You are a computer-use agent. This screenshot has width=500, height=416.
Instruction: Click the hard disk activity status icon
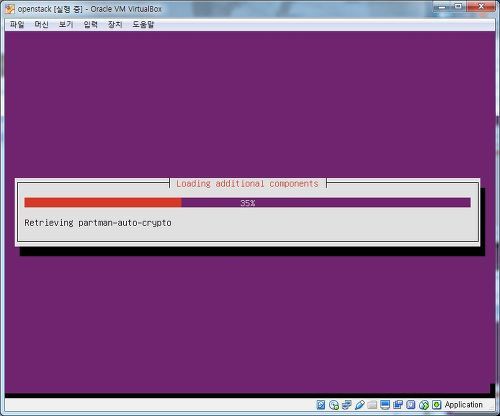tap(321, 405)
